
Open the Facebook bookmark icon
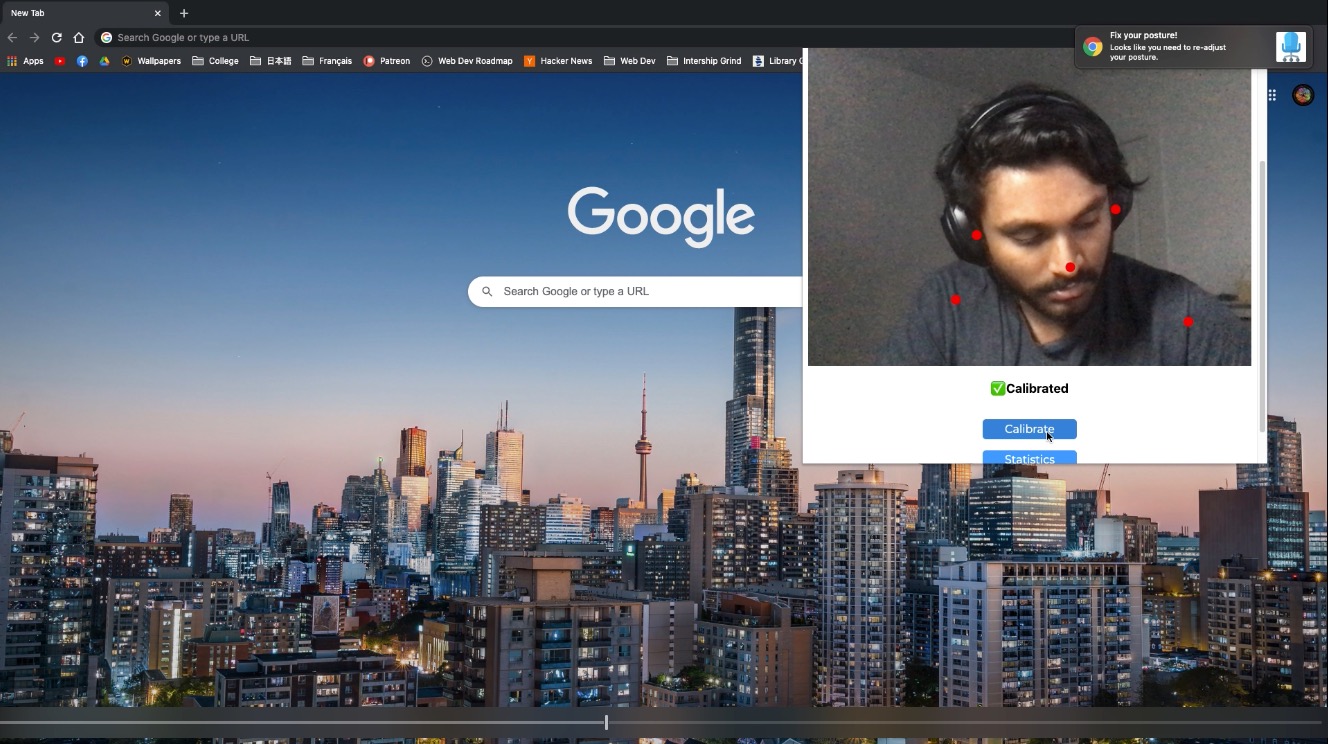coord(82,61)
